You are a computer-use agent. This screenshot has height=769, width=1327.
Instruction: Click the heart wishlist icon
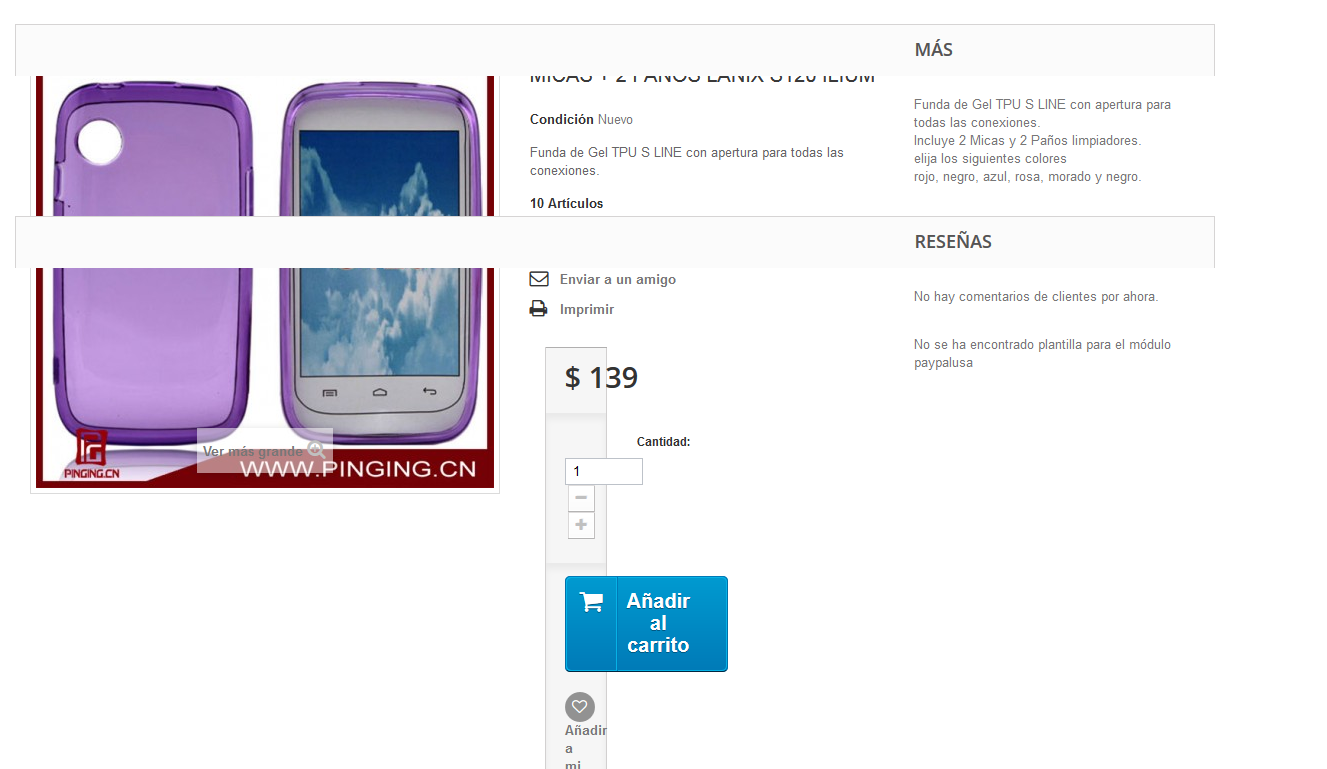580,707
